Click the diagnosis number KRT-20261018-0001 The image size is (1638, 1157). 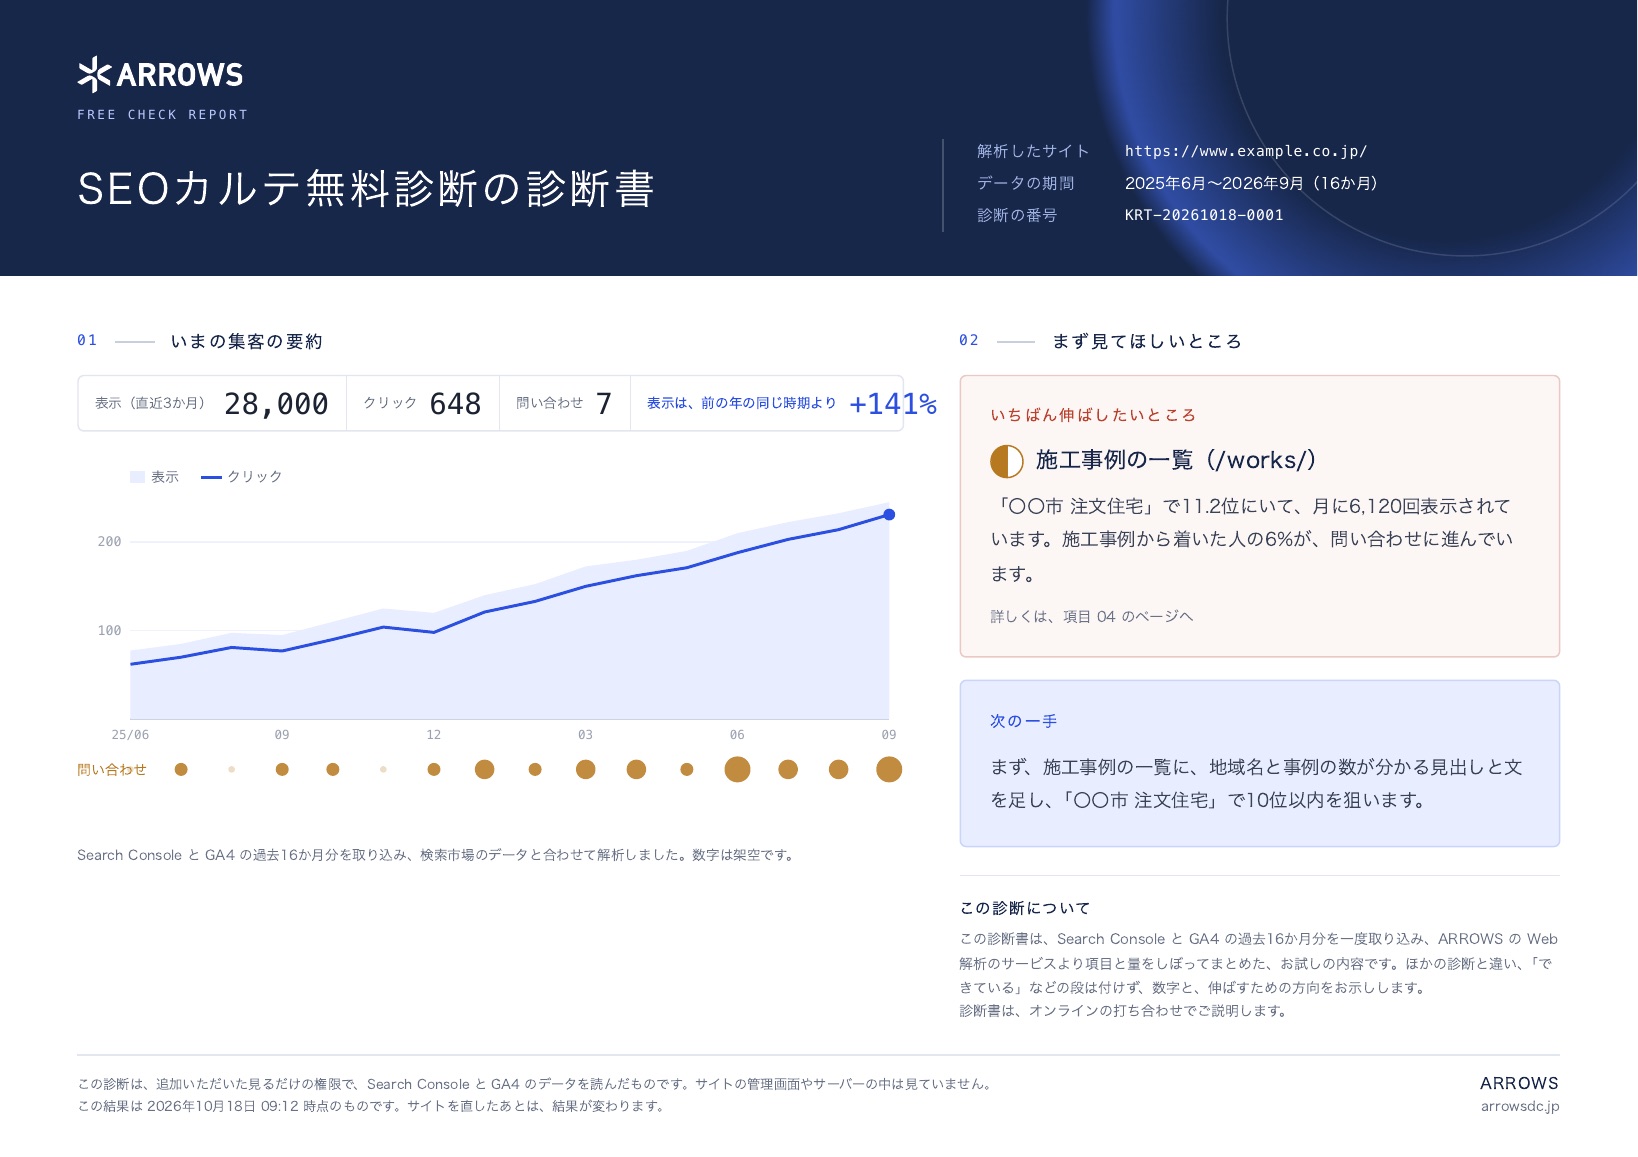point(1204,215)
